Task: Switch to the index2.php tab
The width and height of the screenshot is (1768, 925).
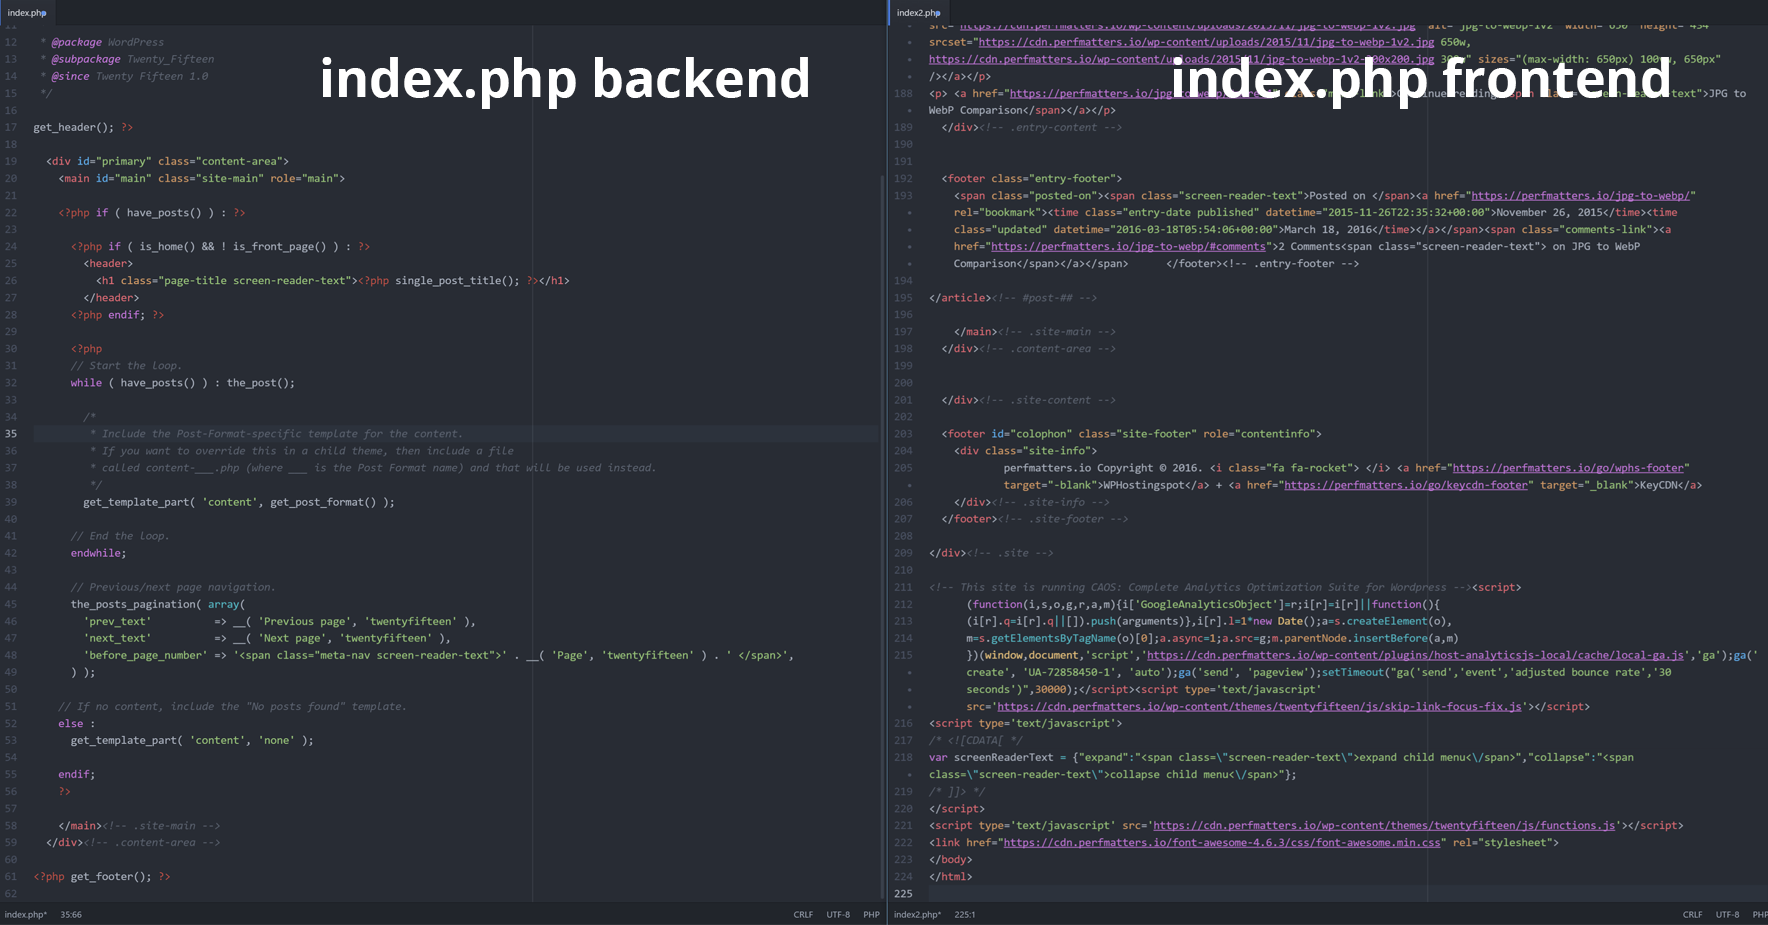Action: (917, 13)
